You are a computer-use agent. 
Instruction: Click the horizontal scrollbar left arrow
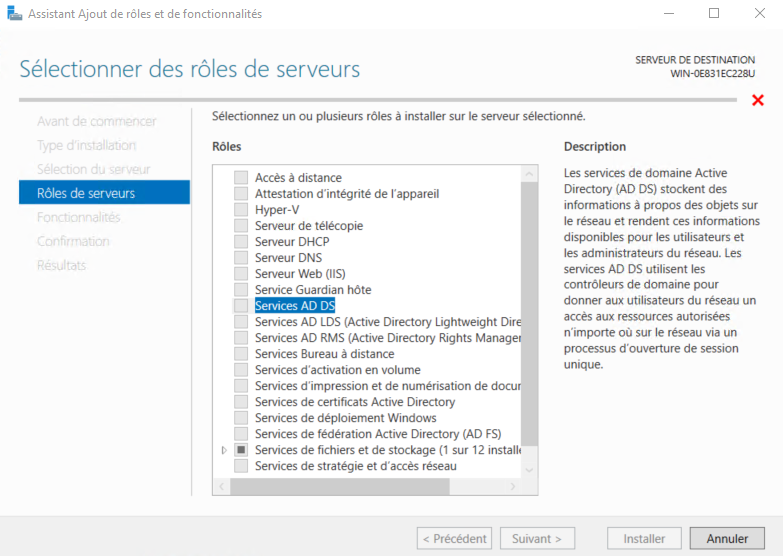222,486
